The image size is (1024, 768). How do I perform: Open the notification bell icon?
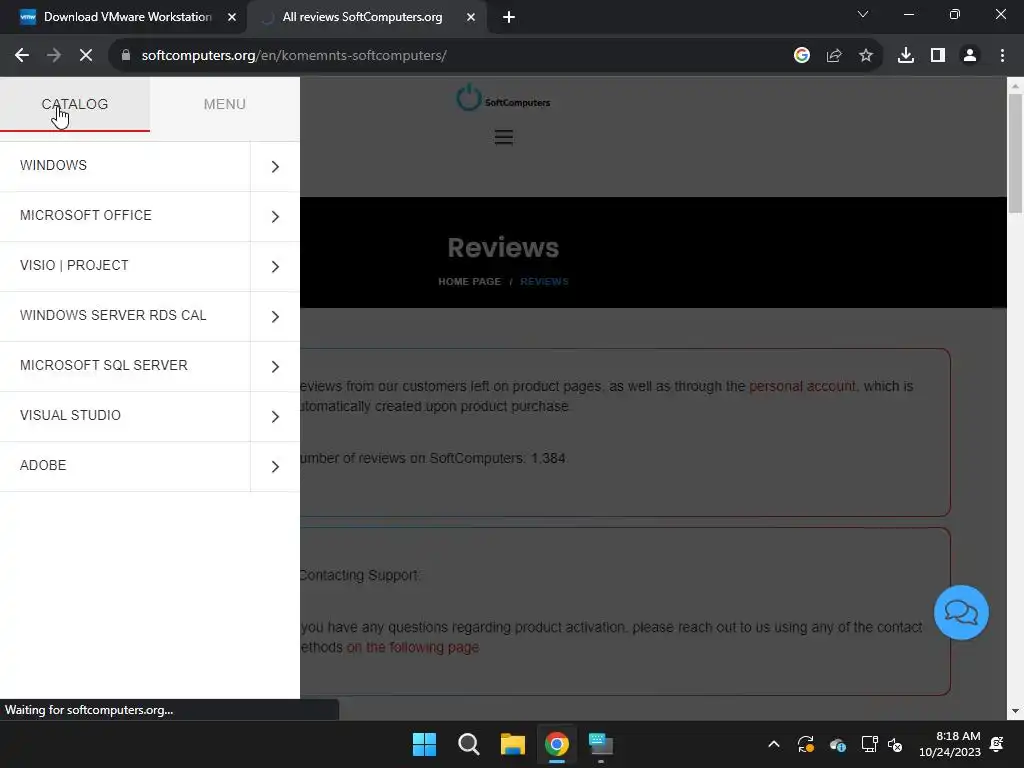coord(997,744)
